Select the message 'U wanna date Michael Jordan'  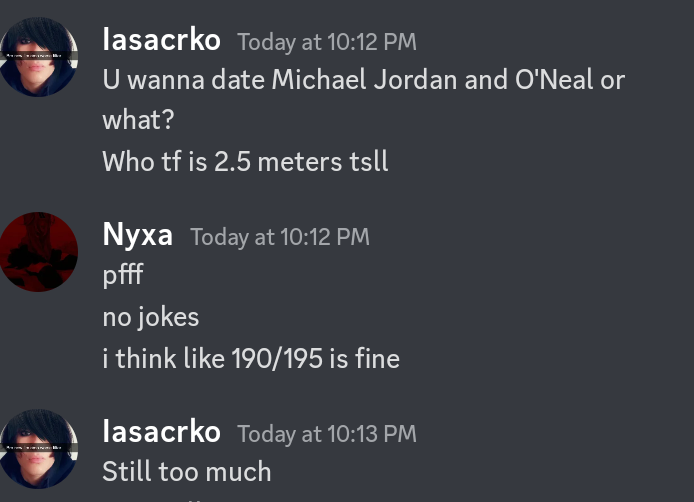[x=363, y=100]
